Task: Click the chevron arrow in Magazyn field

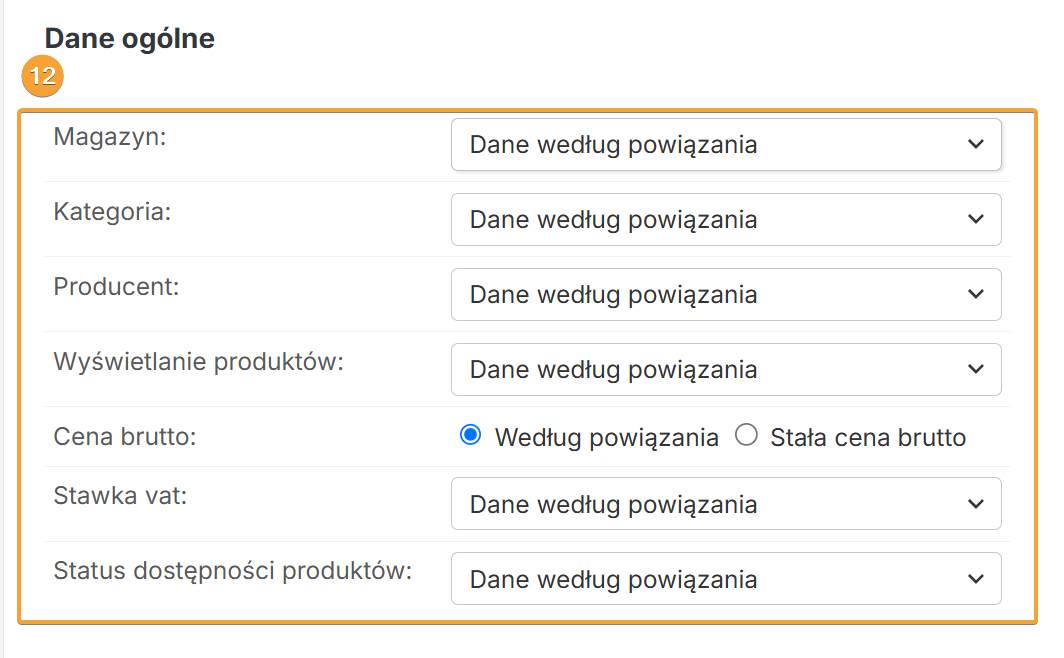Action: [x=976, y=145]
